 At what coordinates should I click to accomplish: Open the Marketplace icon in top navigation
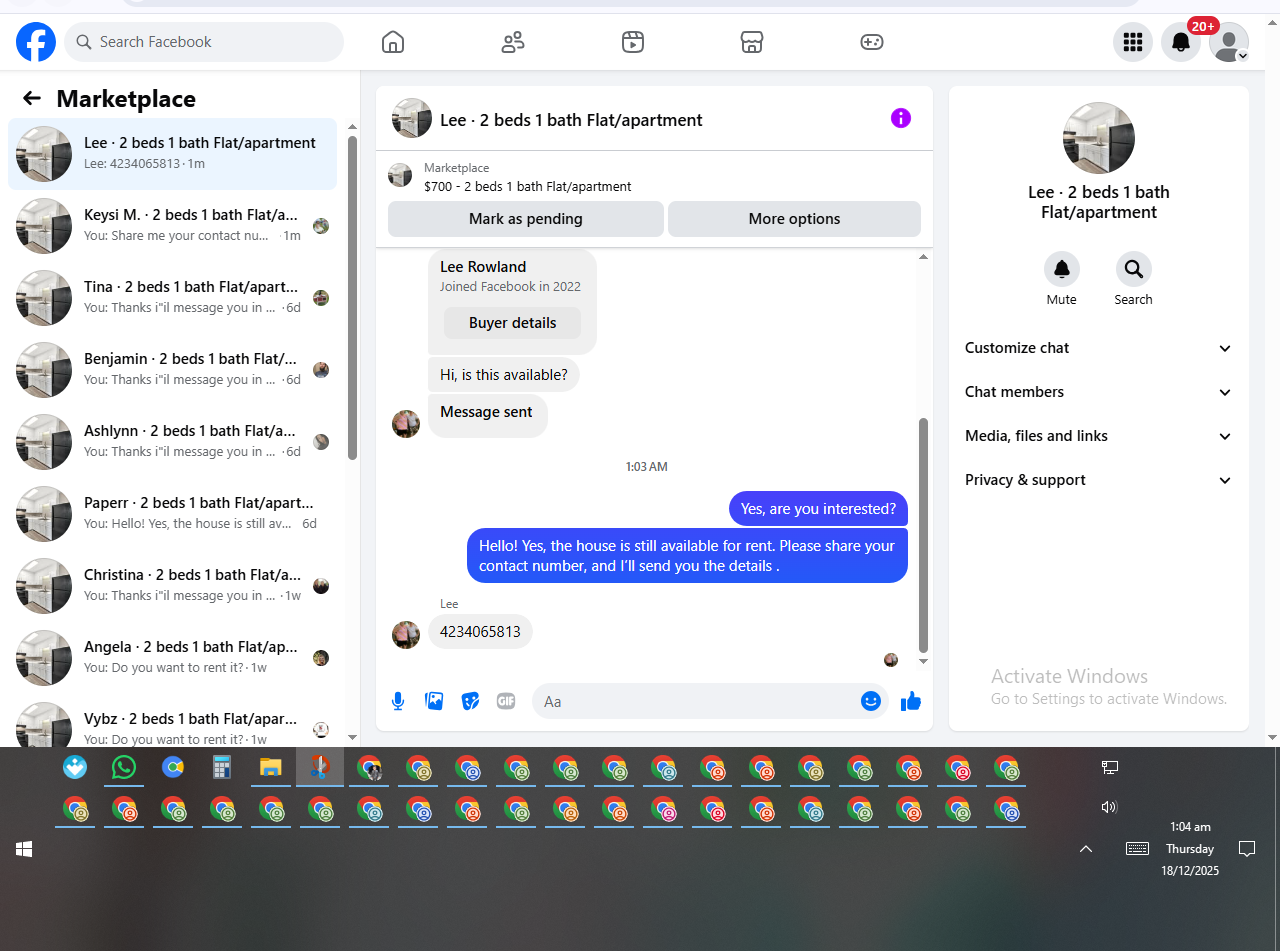coord(752,42)
